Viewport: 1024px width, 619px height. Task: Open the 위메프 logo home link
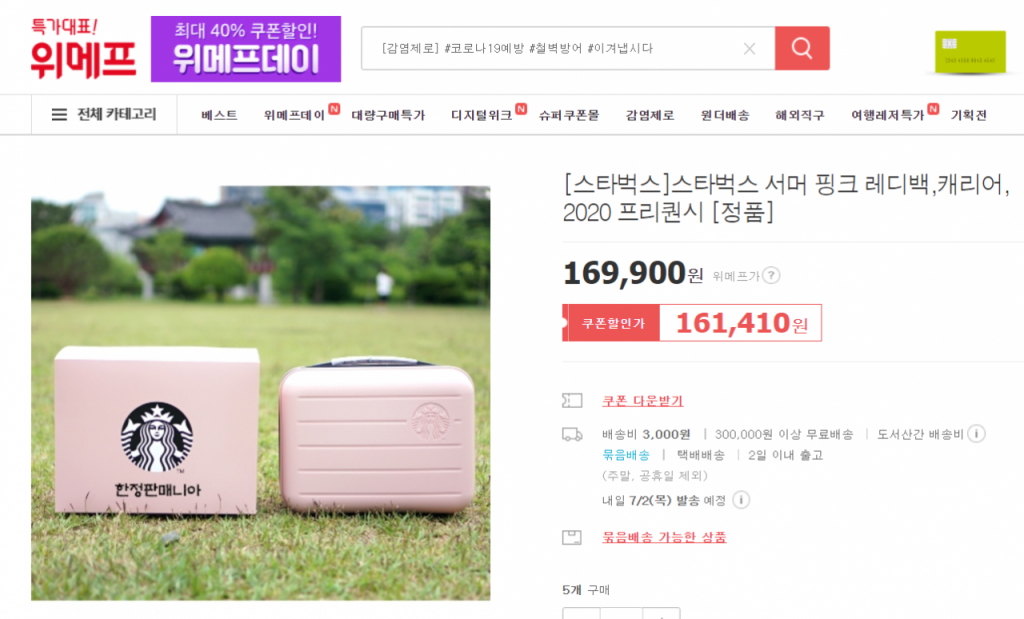tap(83, 49)
